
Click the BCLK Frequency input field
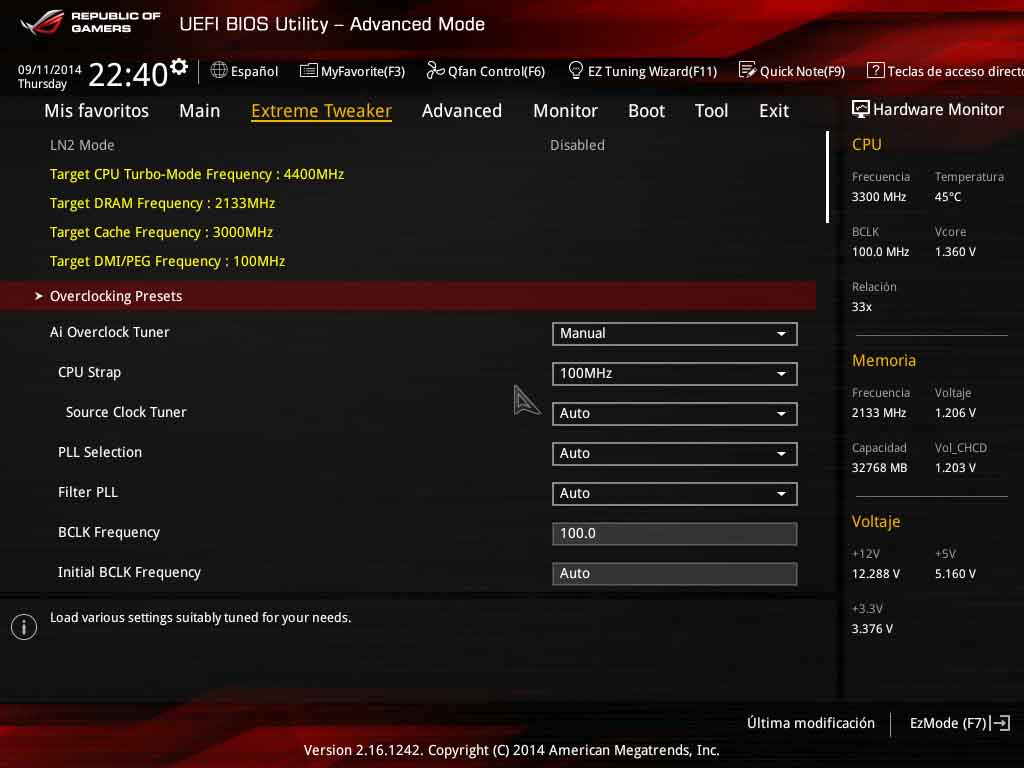(674, 534)
